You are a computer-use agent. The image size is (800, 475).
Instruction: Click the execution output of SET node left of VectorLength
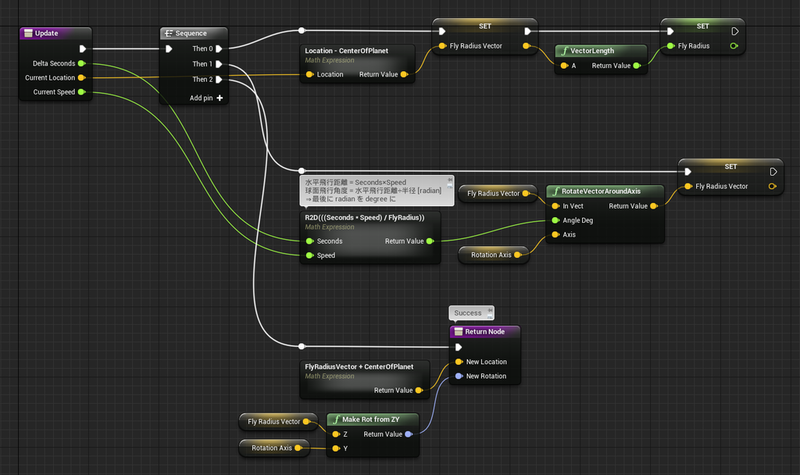(x=528, y=31)
